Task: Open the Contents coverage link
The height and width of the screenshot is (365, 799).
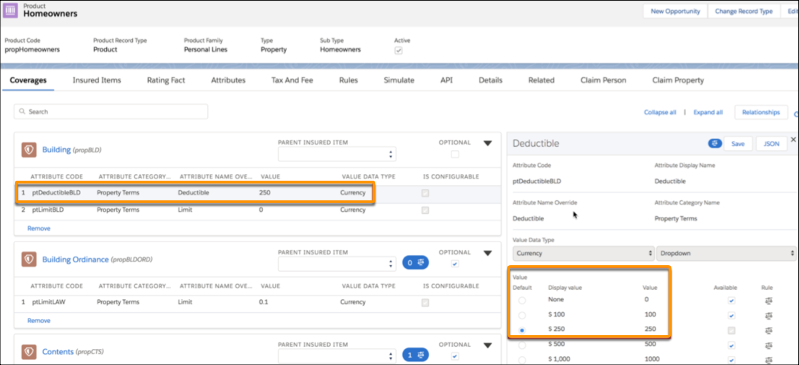Action: pos(58,352)
